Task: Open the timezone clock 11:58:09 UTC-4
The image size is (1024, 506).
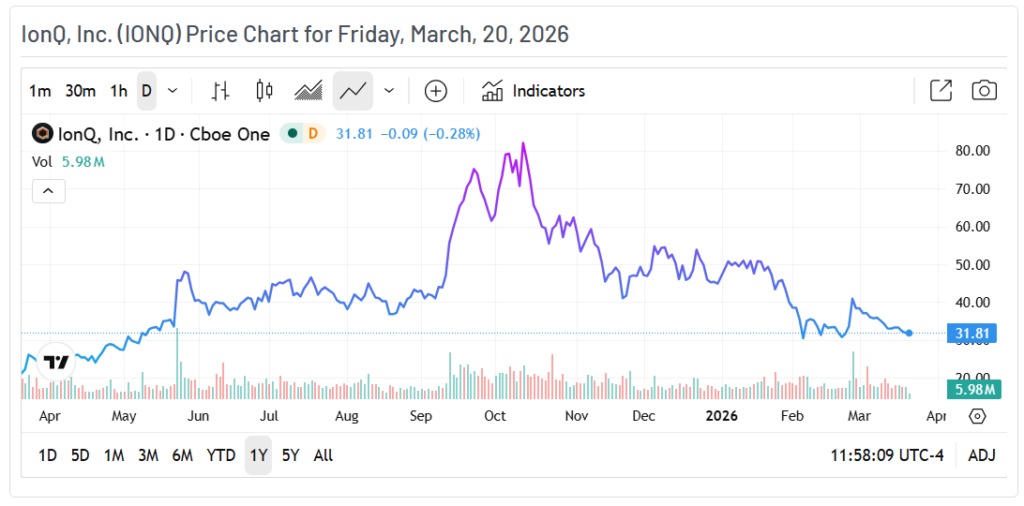Action: point(887,455)
